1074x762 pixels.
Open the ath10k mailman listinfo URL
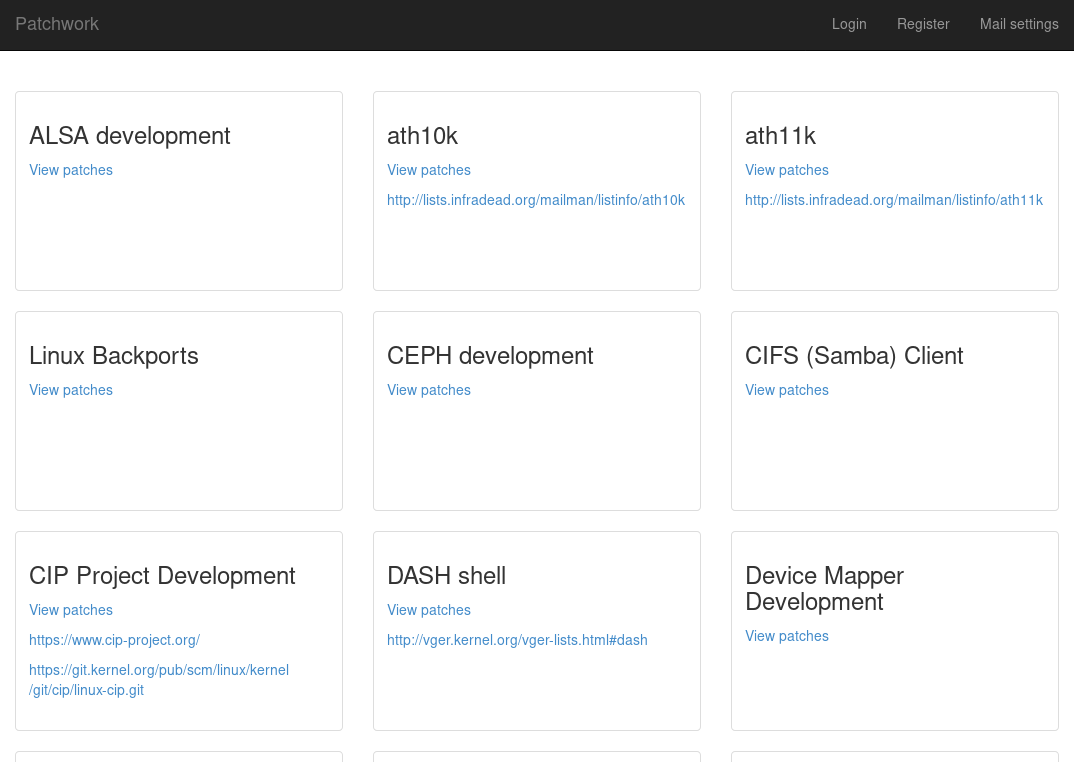[x=536, y=200]
